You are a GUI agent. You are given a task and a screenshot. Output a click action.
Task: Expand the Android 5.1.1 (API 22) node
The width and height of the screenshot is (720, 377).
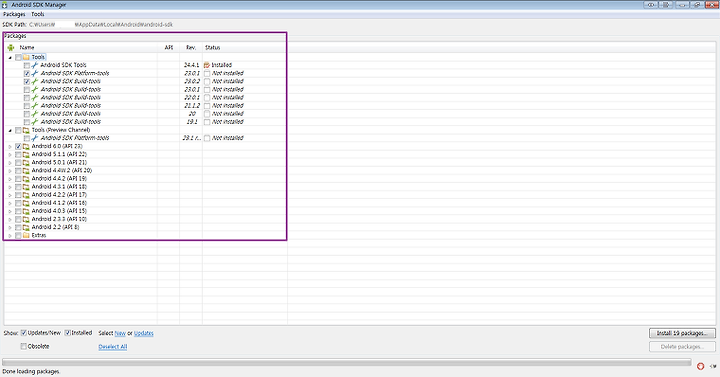pyautogui.click(x=10, y=155)
